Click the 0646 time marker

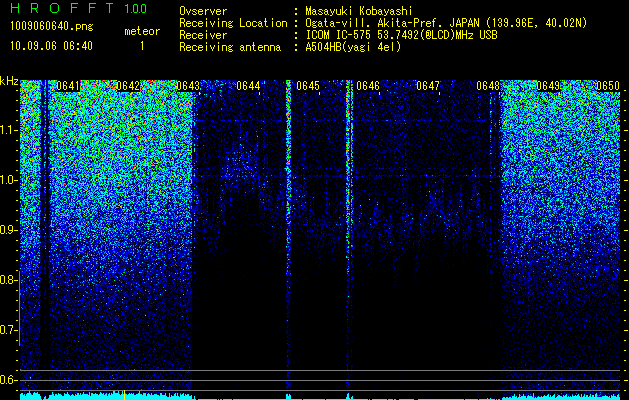coord(368,86)
